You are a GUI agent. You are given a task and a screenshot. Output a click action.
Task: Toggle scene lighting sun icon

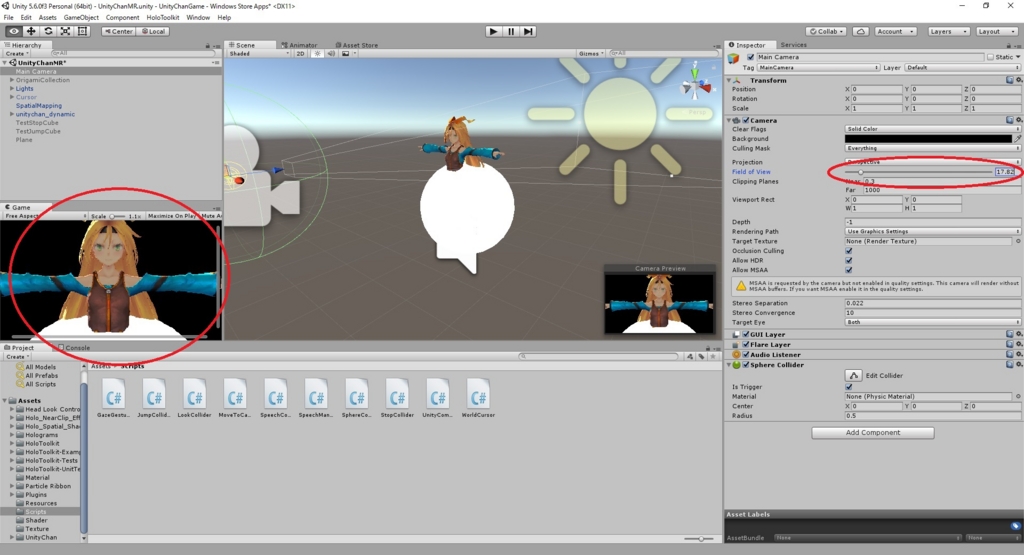click(317, 54)
